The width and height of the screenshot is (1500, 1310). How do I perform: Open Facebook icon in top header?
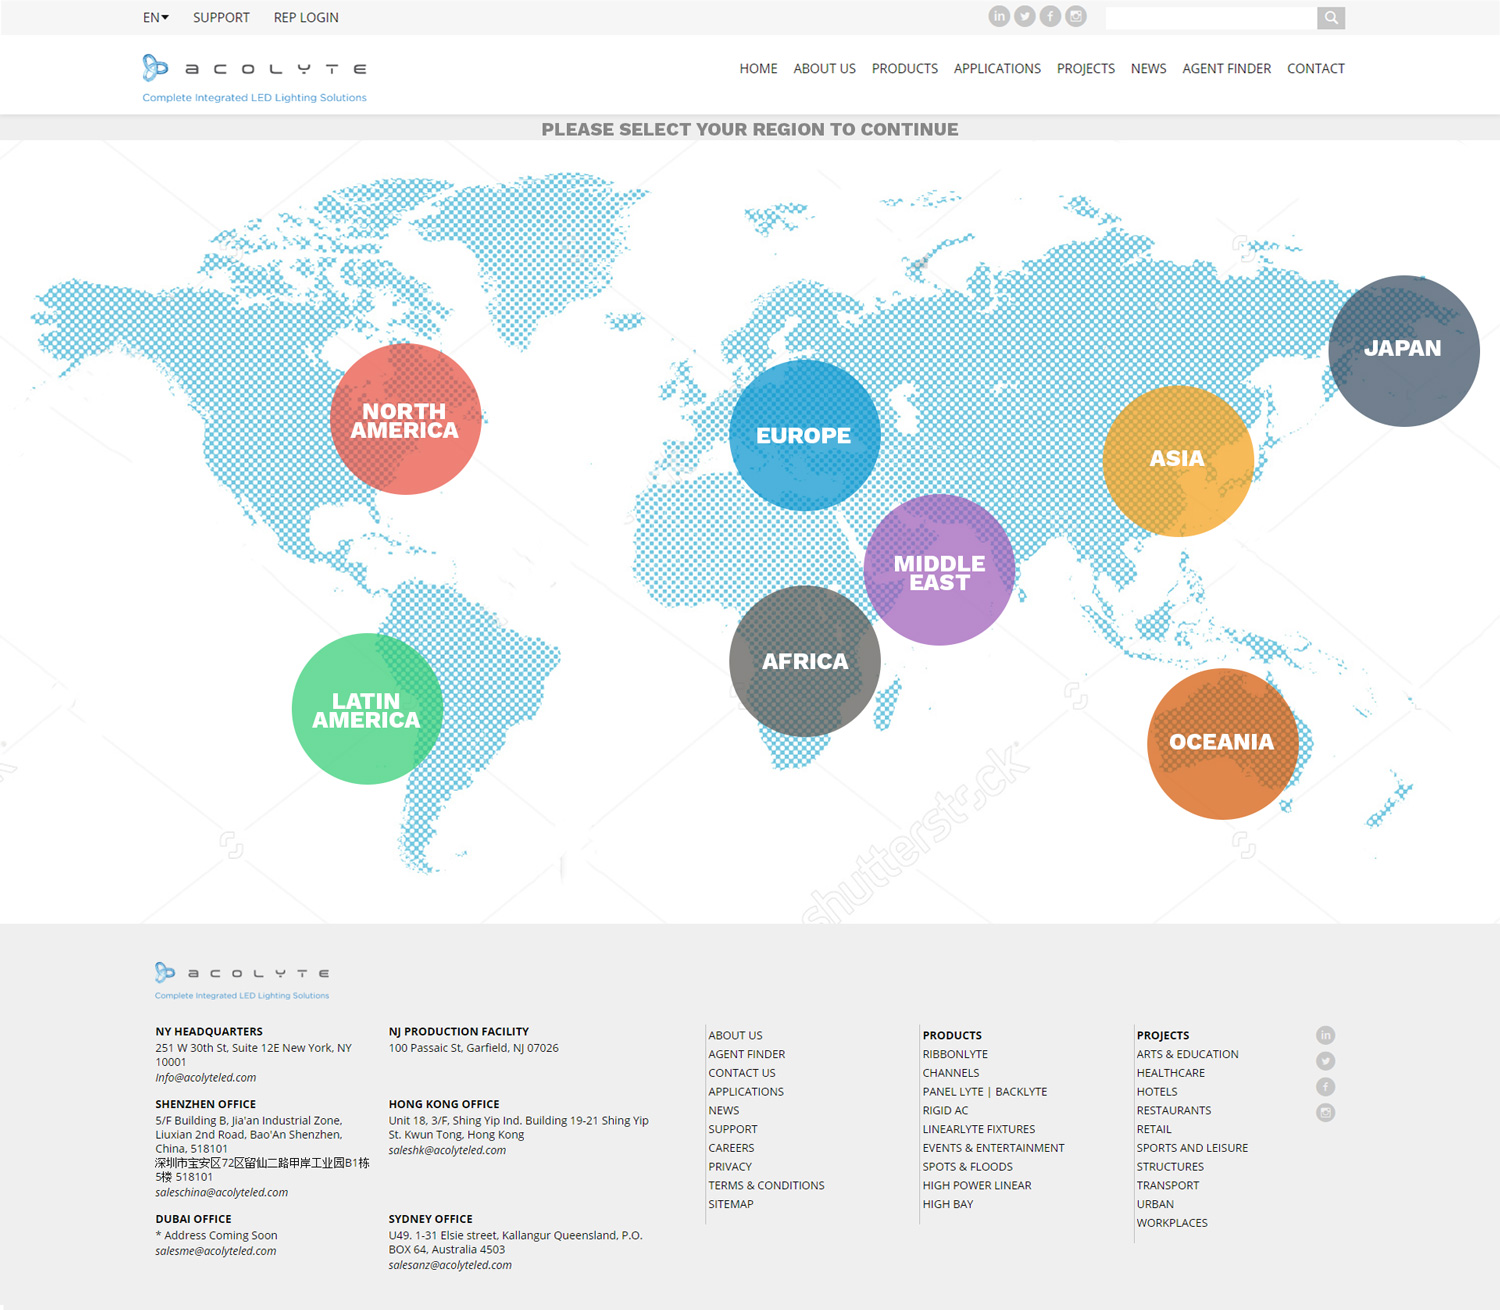click(x=1050, y=16)
